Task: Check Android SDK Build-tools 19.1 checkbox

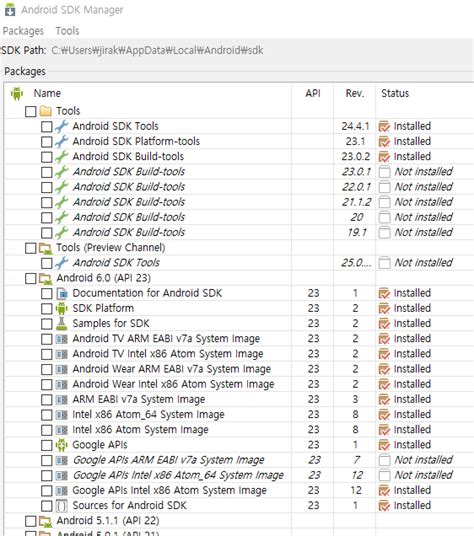Action: tap(46, 233)
